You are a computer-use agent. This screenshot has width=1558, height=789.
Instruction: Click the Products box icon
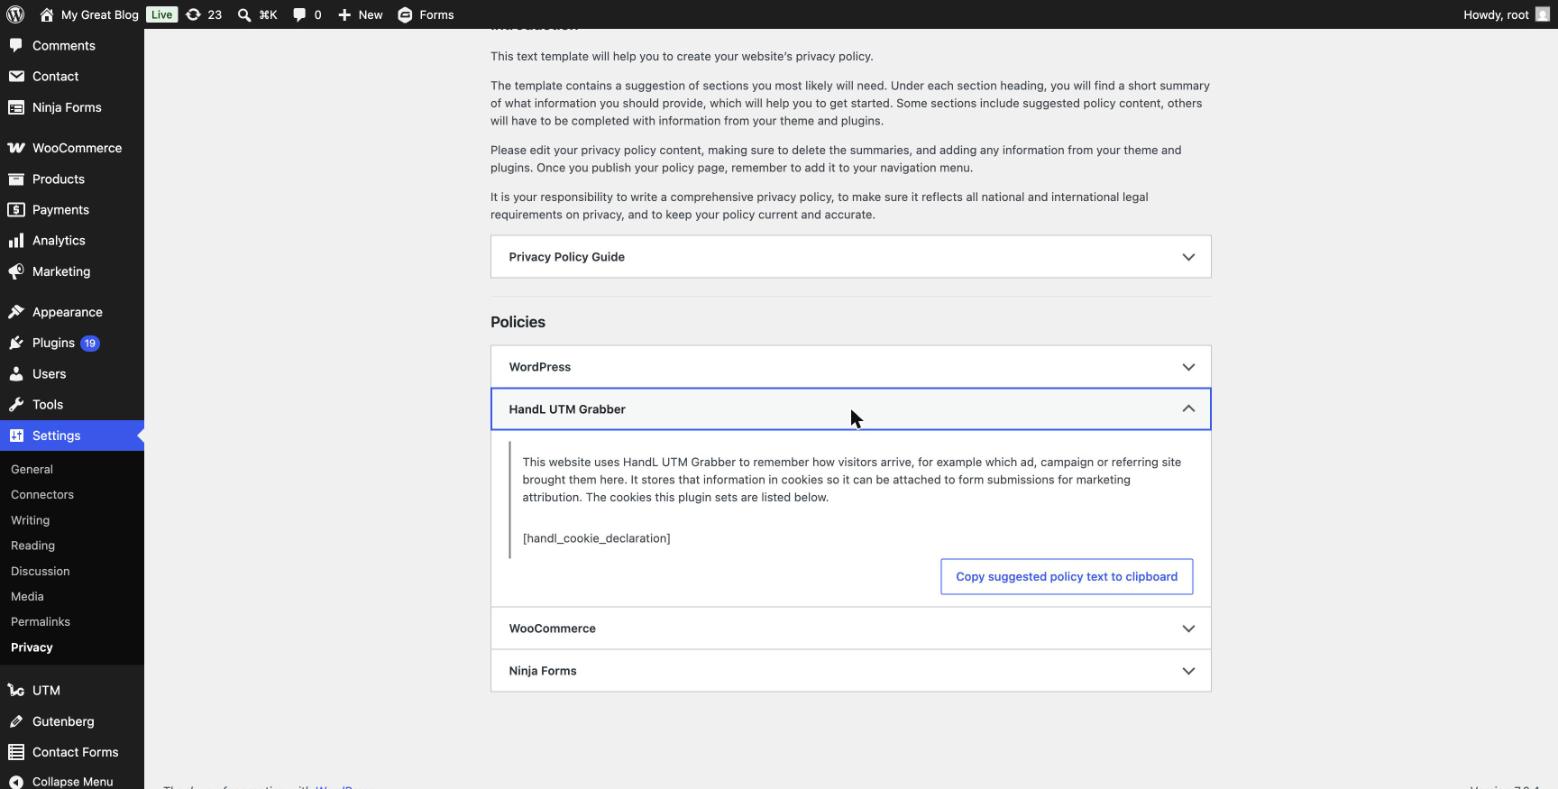click(16, 179)
